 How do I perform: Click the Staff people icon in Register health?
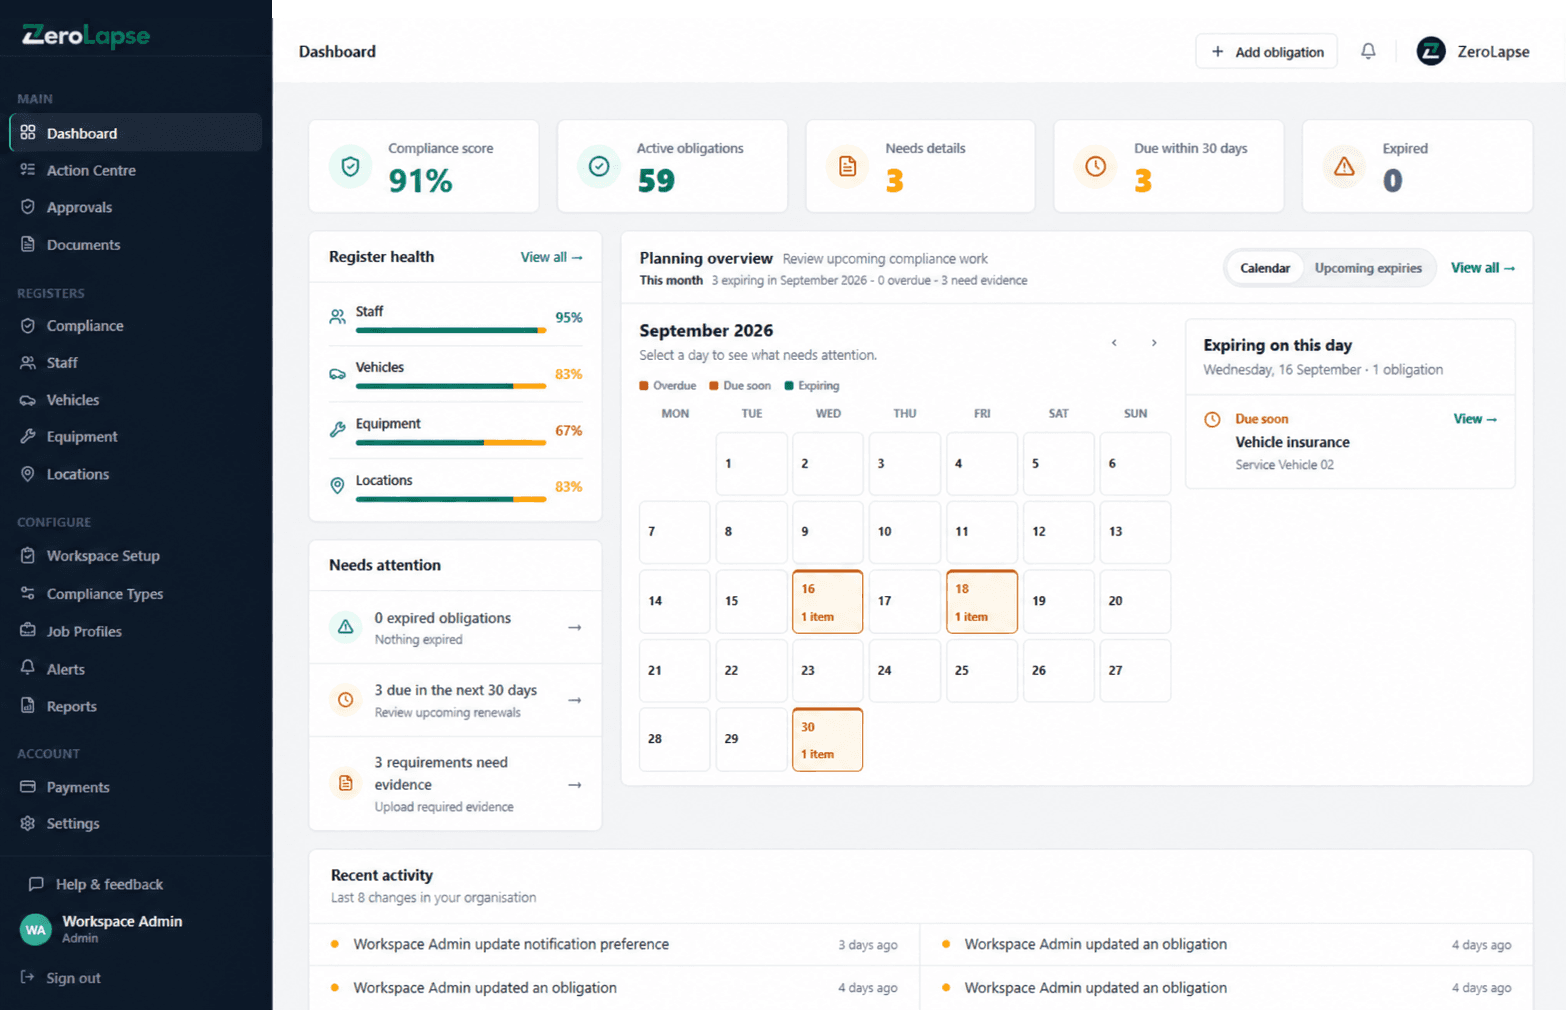(337, 317)
